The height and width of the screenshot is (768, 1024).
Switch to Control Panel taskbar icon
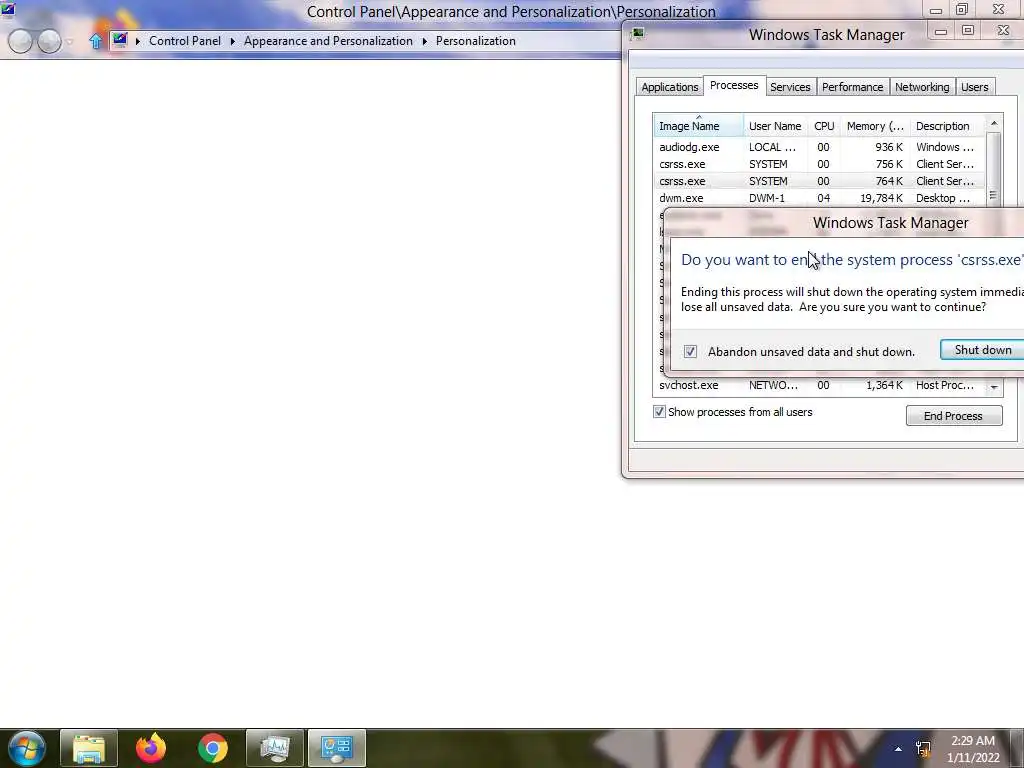[337, 748]
